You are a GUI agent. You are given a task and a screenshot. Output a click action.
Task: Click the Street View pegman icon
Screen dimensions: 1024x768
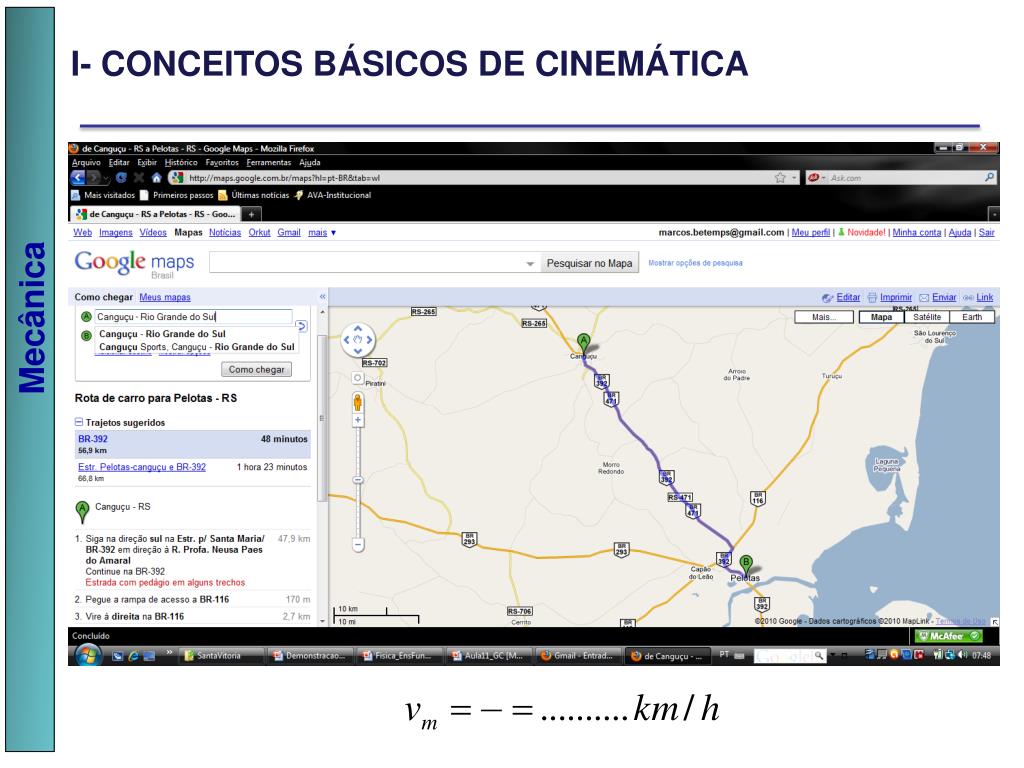pyautogui.click(x=358, y=402)
